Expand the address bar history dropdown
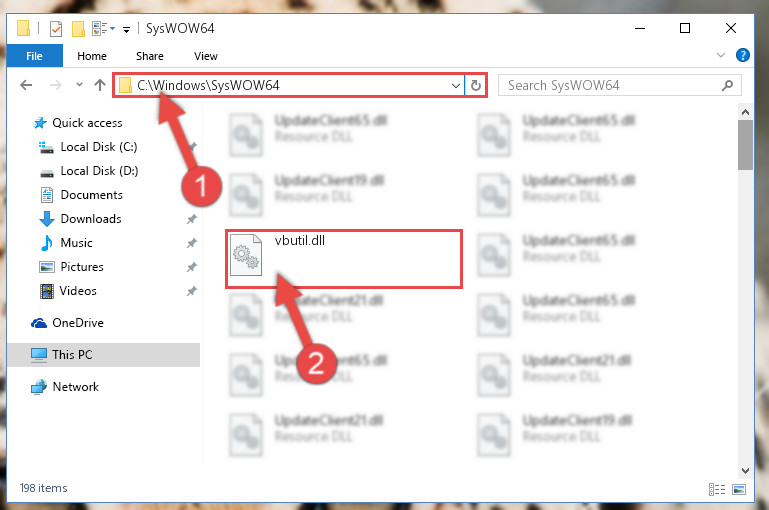The width and height of the screenshot is (769, 510). click(x=456, y=86)
